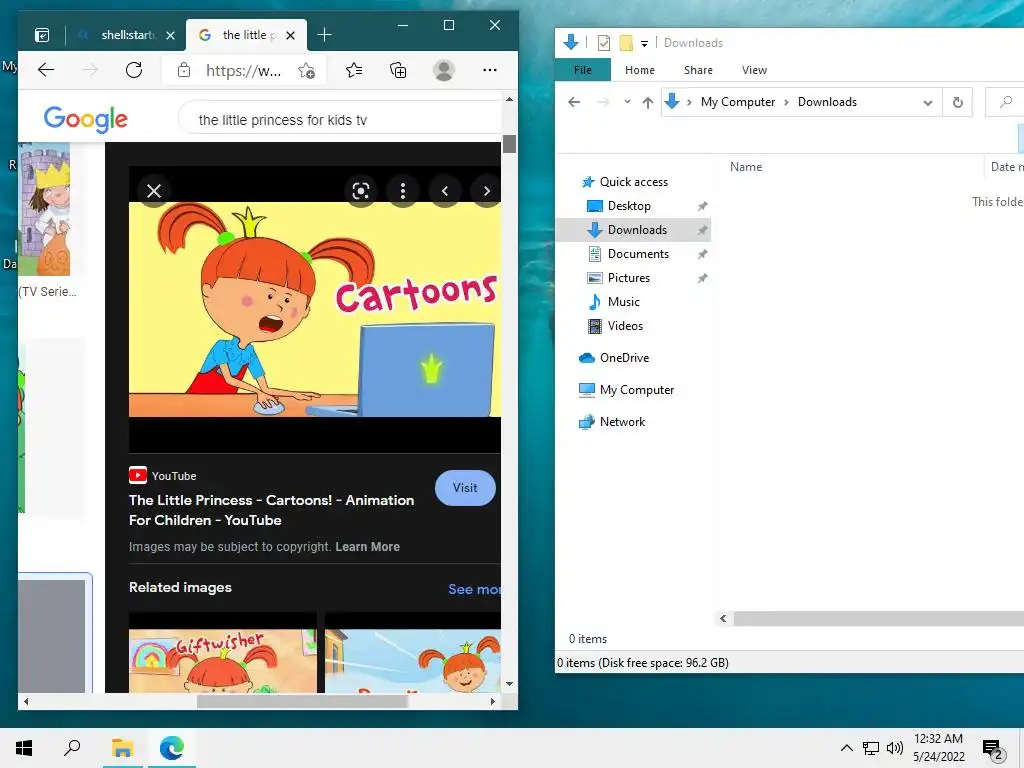This screenshot has height=768, width=1024.
Task: Refresh the Downloads folder
Action: (x=957, y=103)
